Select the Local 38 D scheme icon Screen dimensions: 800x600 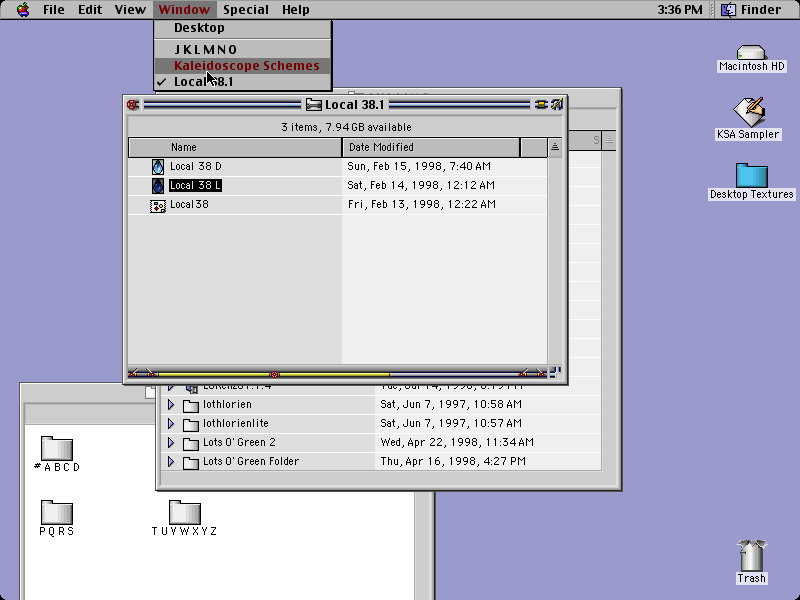click(x=158, y=167)
